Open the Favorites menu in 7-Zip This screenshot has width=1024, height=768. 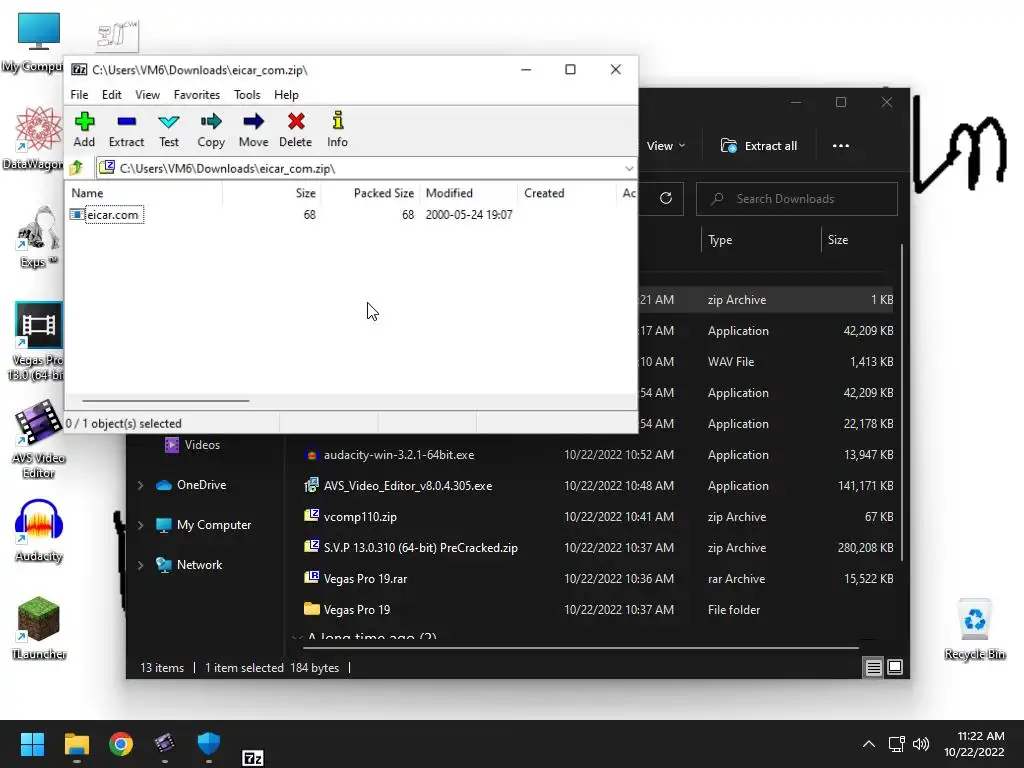tap(197, 95)
